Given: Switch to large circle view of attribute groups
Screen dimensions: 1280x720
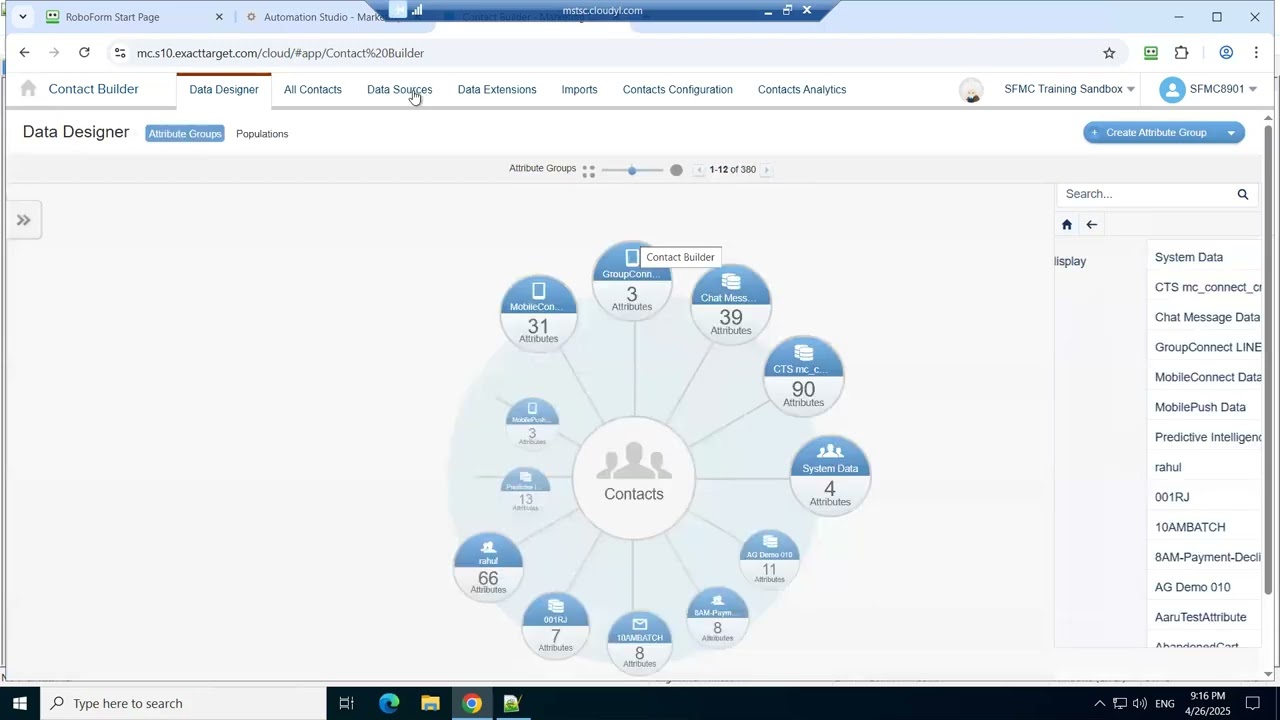Looking at the screenshot, I should coord(676,170).
